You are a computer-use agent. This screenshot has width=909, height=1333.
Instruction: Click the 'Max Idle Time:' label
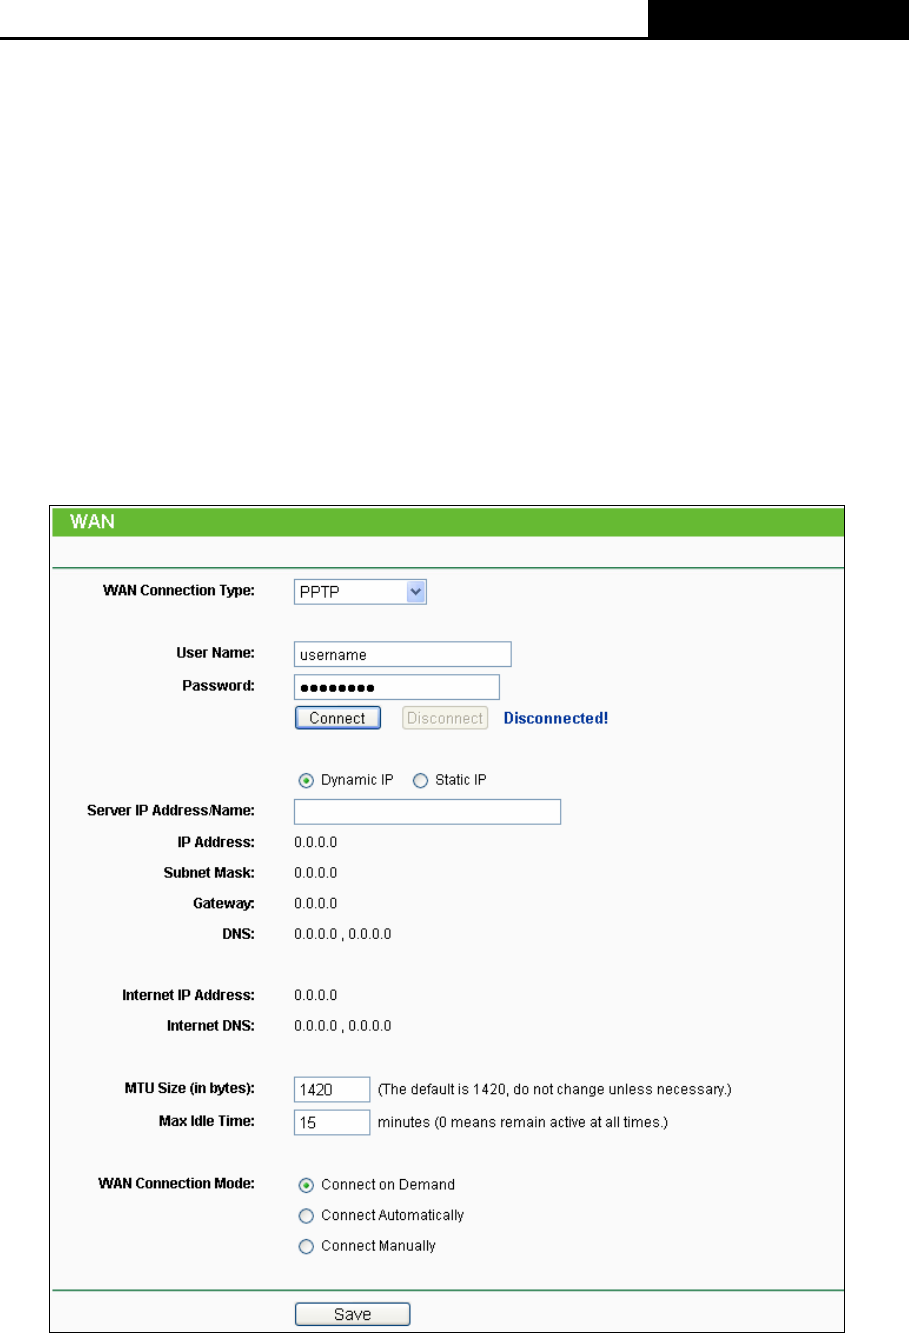click(x=207, y=1121)
